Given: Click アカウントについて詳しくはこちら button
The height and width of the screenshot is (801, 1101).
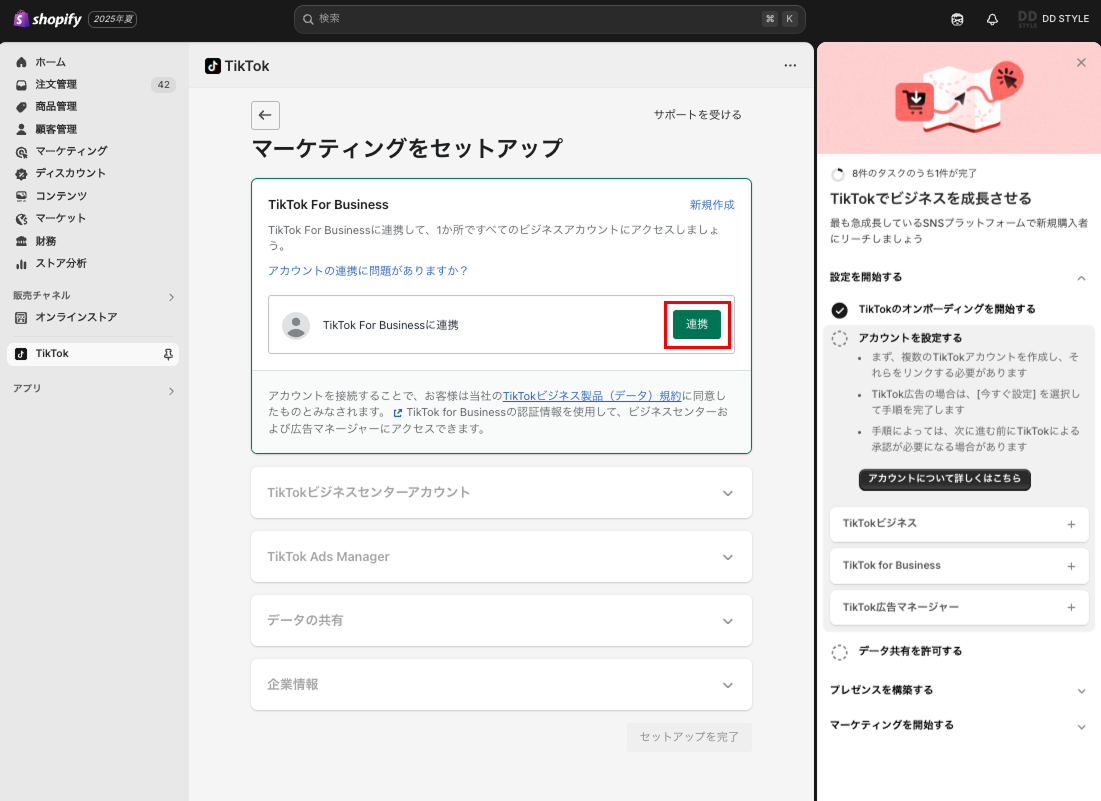Looking at the screenshot, I should 944,479.
